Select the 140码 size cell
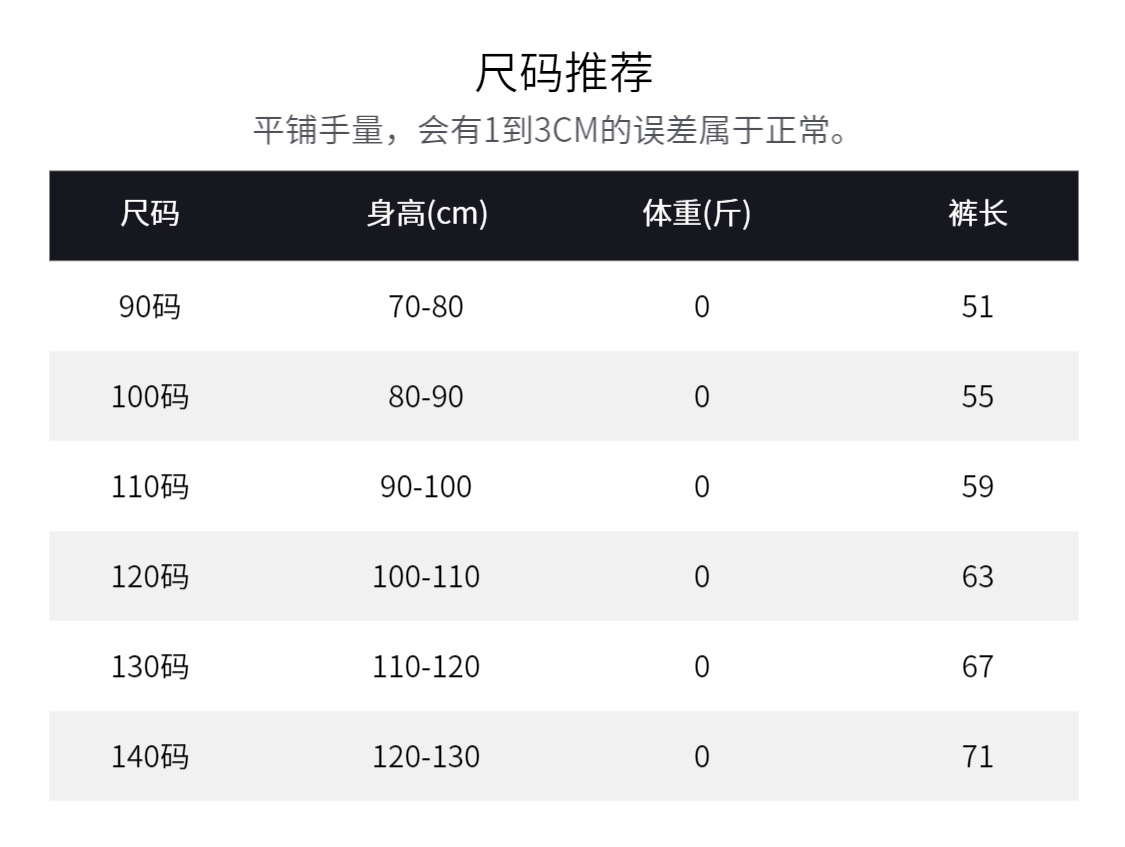This screenshot has height=847, width=1125. tap(150, 757)
